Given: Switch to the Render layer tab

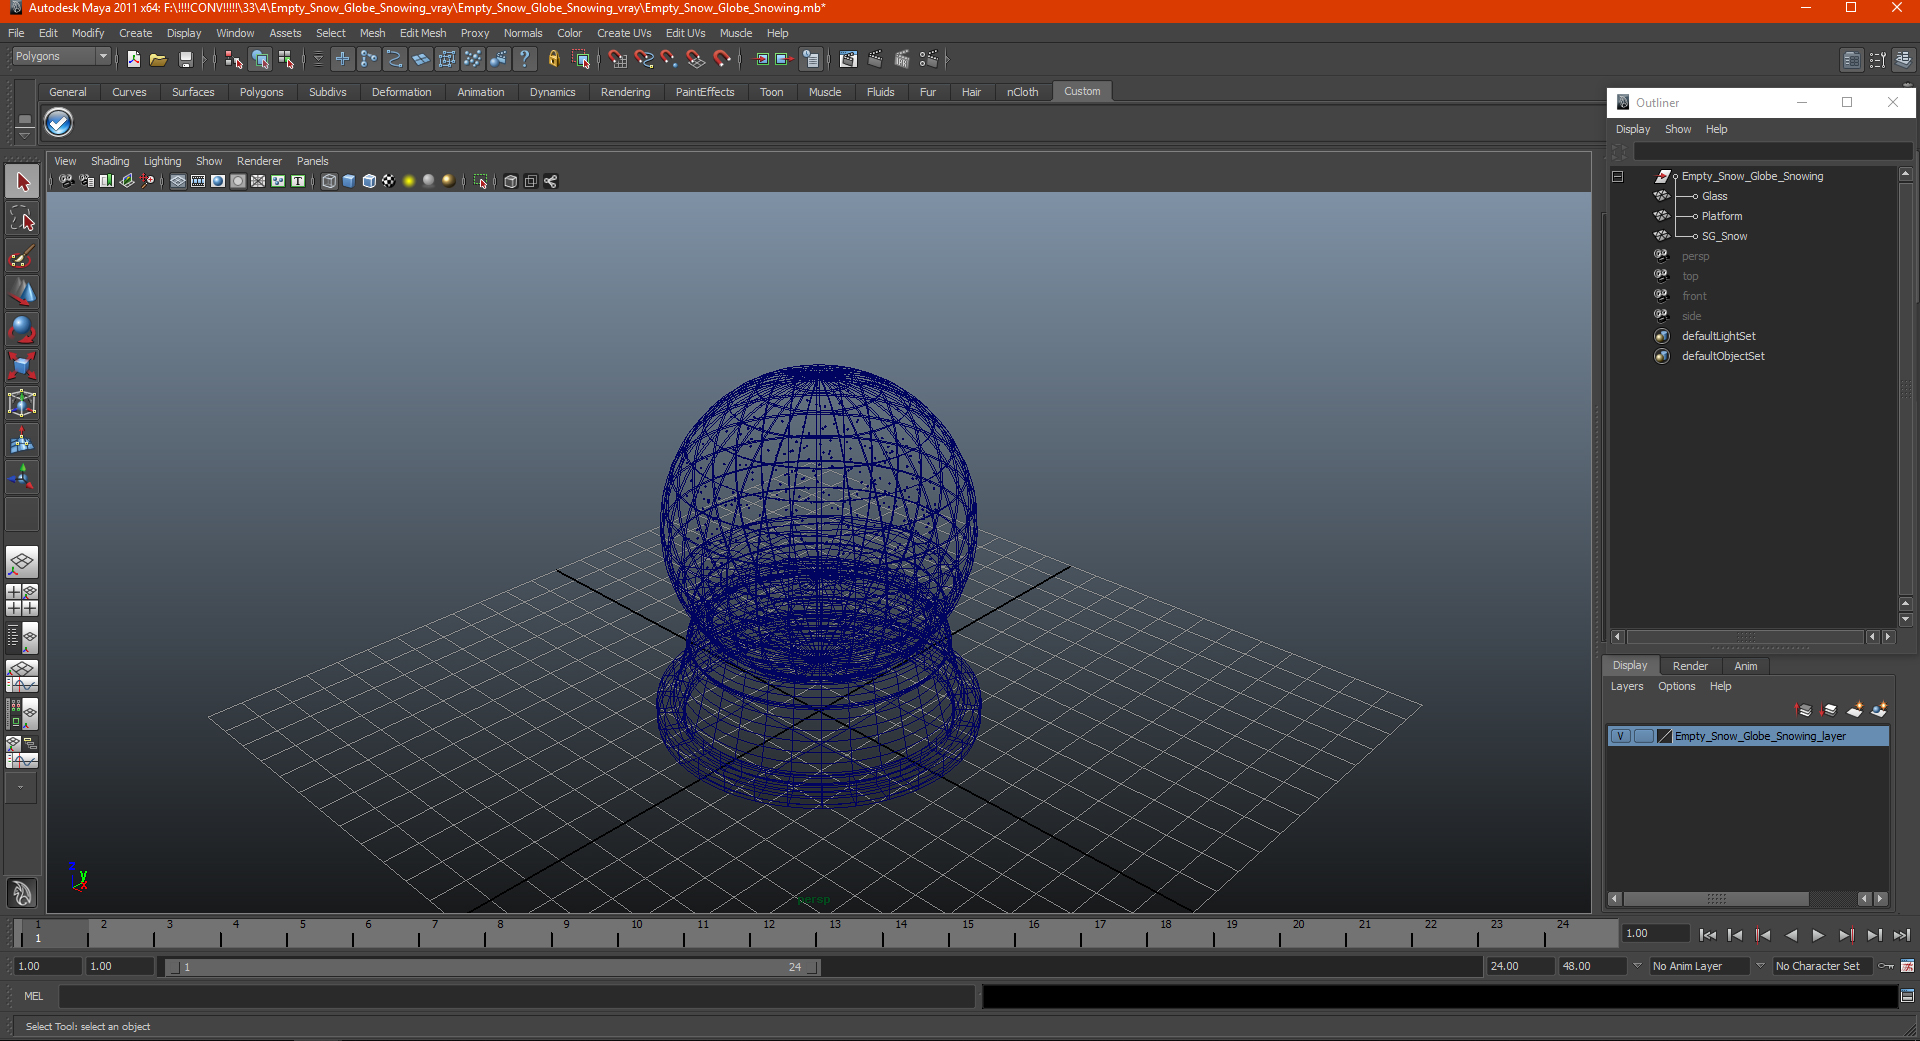Looking at the screenshot, I should coord(1690,666).
